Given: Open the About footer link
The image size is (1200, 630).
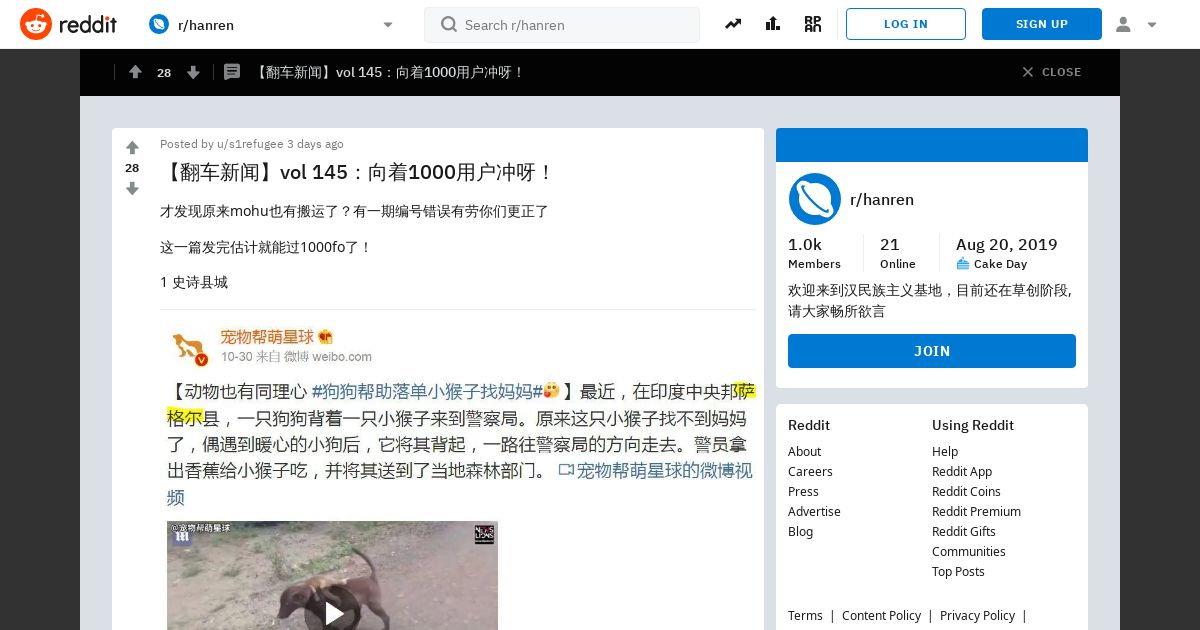Looking at the screenshot, I should point(804,452).
